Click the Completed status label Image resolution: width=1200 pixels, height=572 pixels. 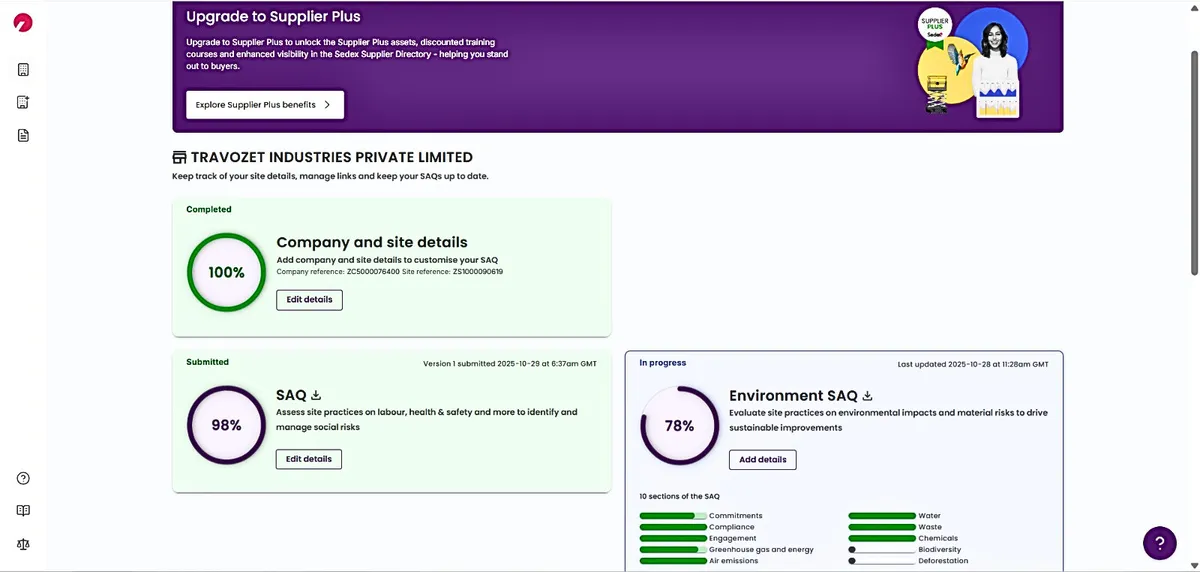[209, 210]
